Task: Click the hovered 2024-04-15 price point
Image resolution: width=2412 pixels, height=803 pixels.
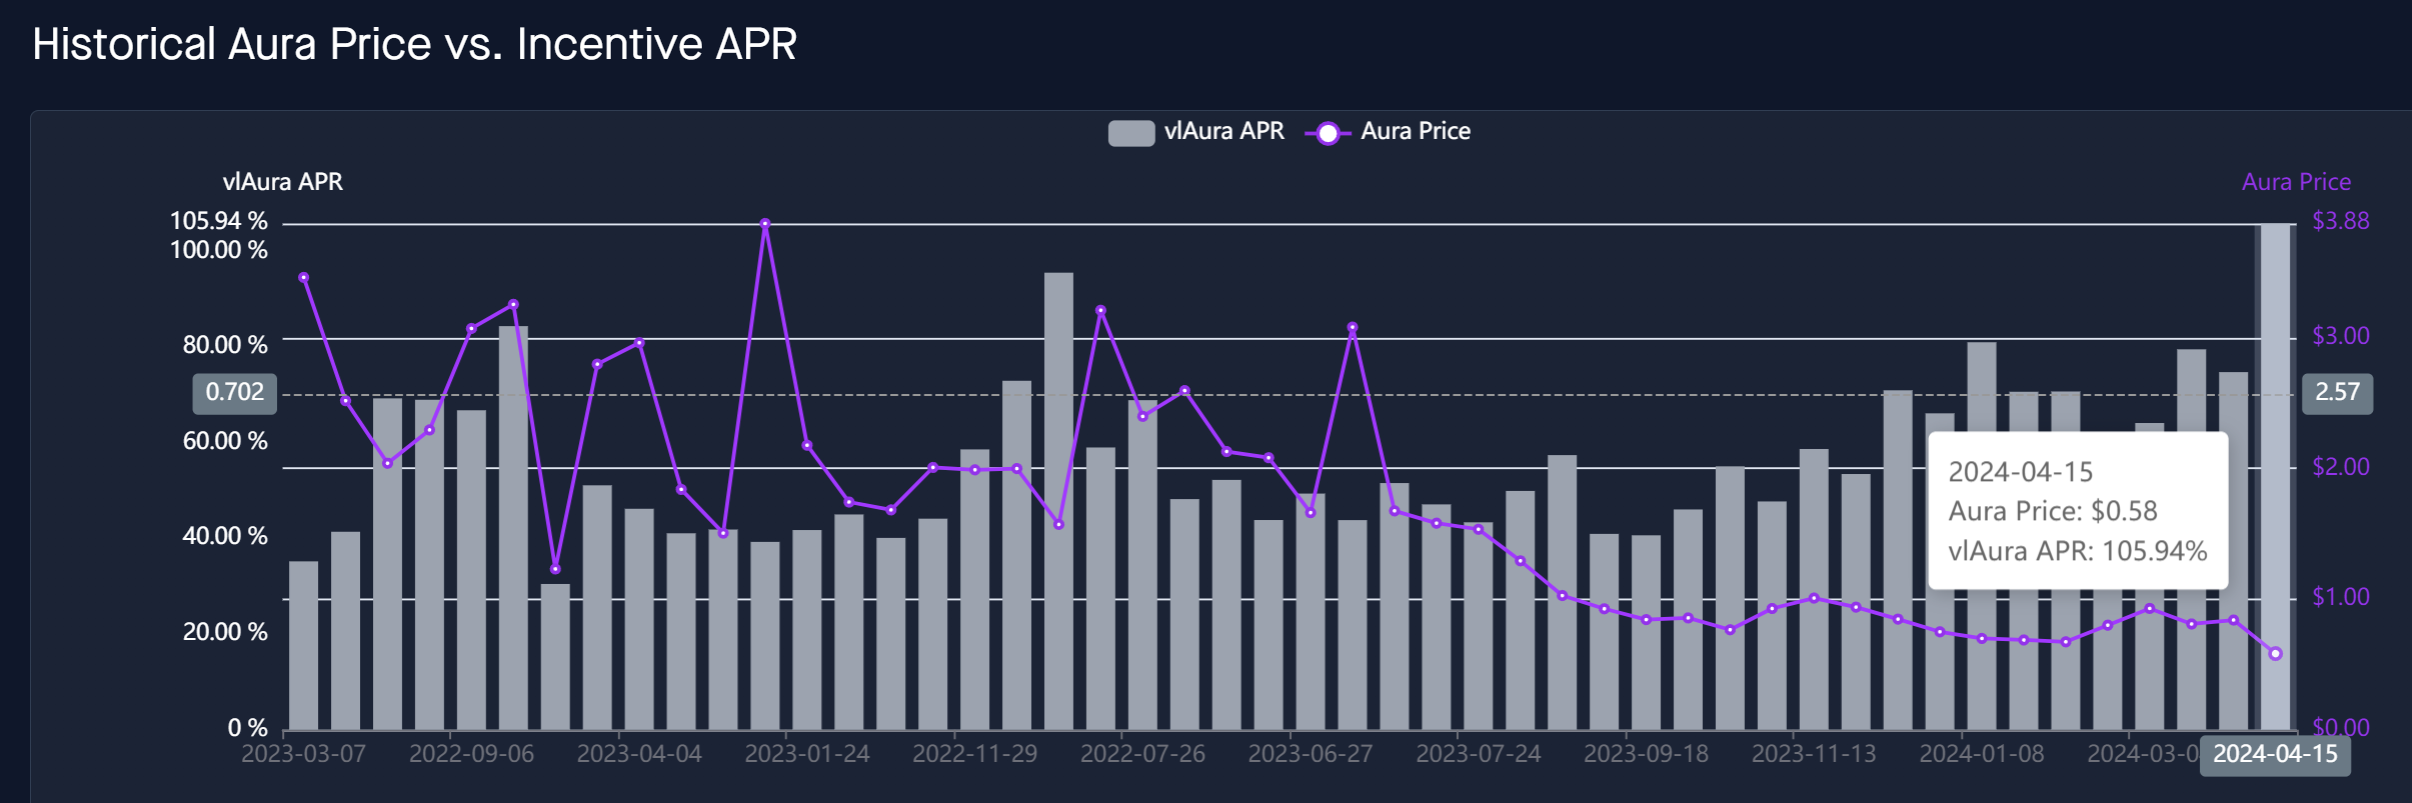Action: [x=2276, y=654]
